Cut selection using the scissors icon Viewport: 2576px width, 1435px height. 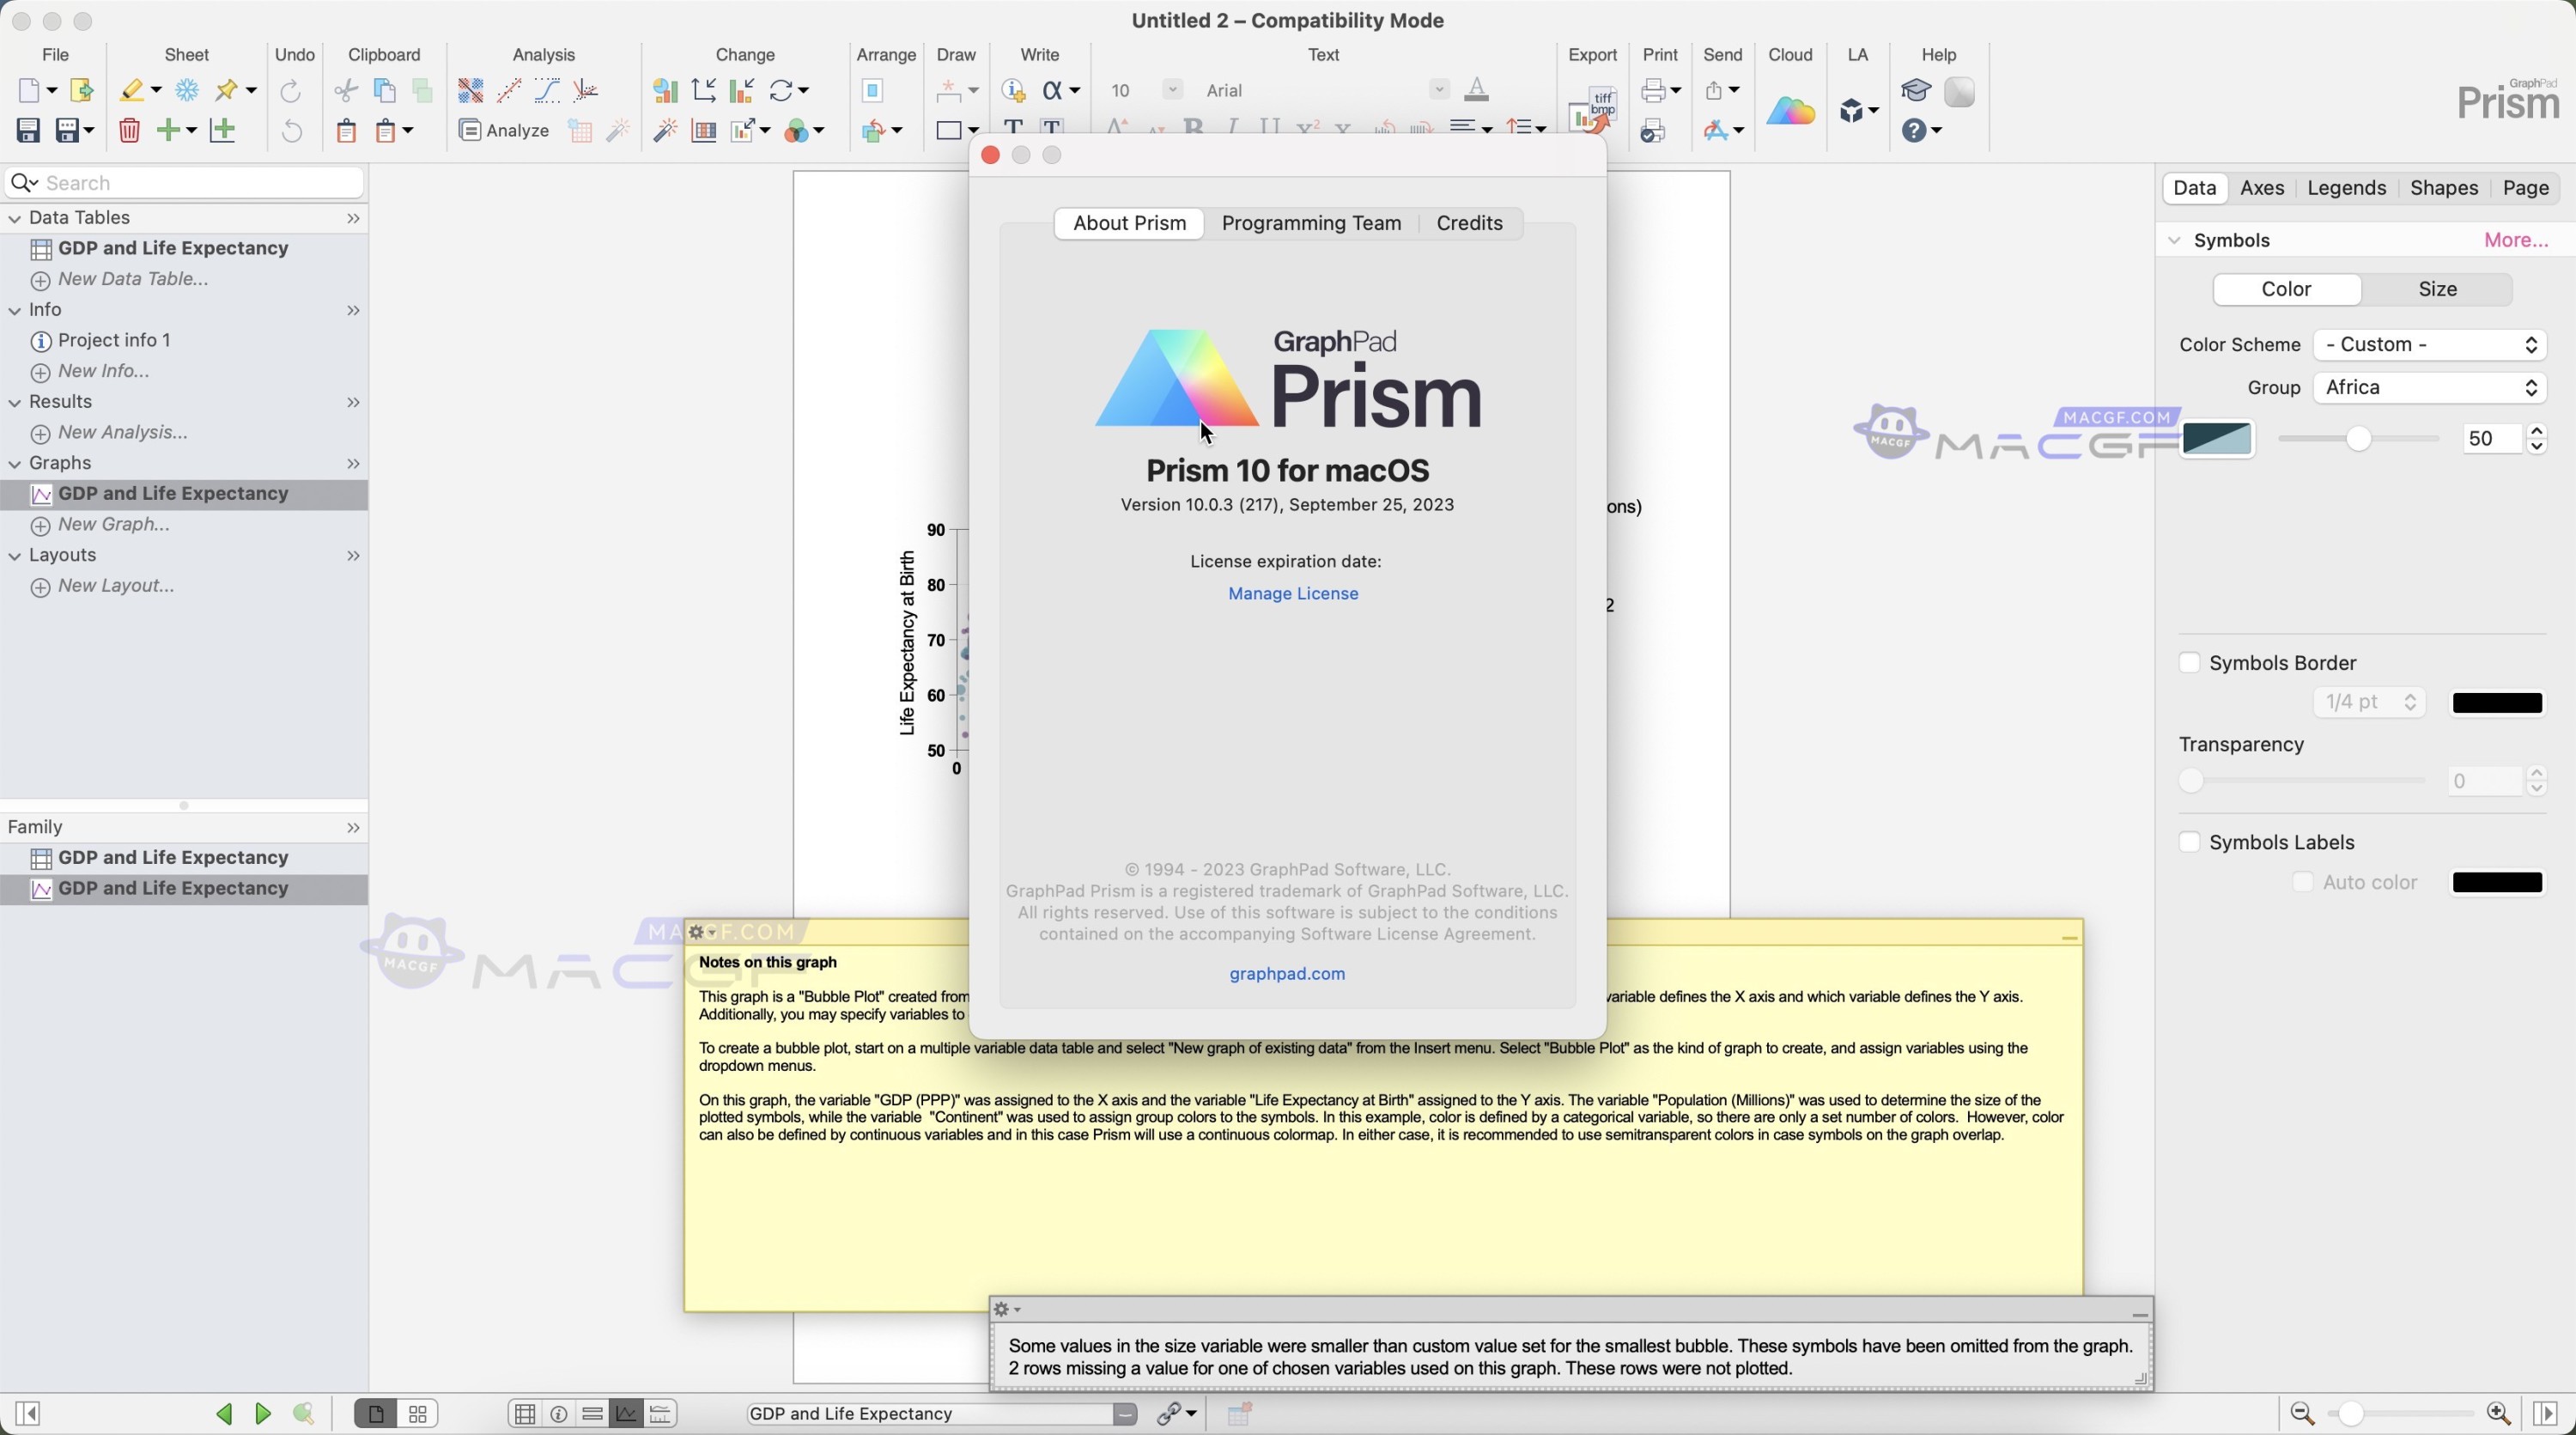click(345, 90)
